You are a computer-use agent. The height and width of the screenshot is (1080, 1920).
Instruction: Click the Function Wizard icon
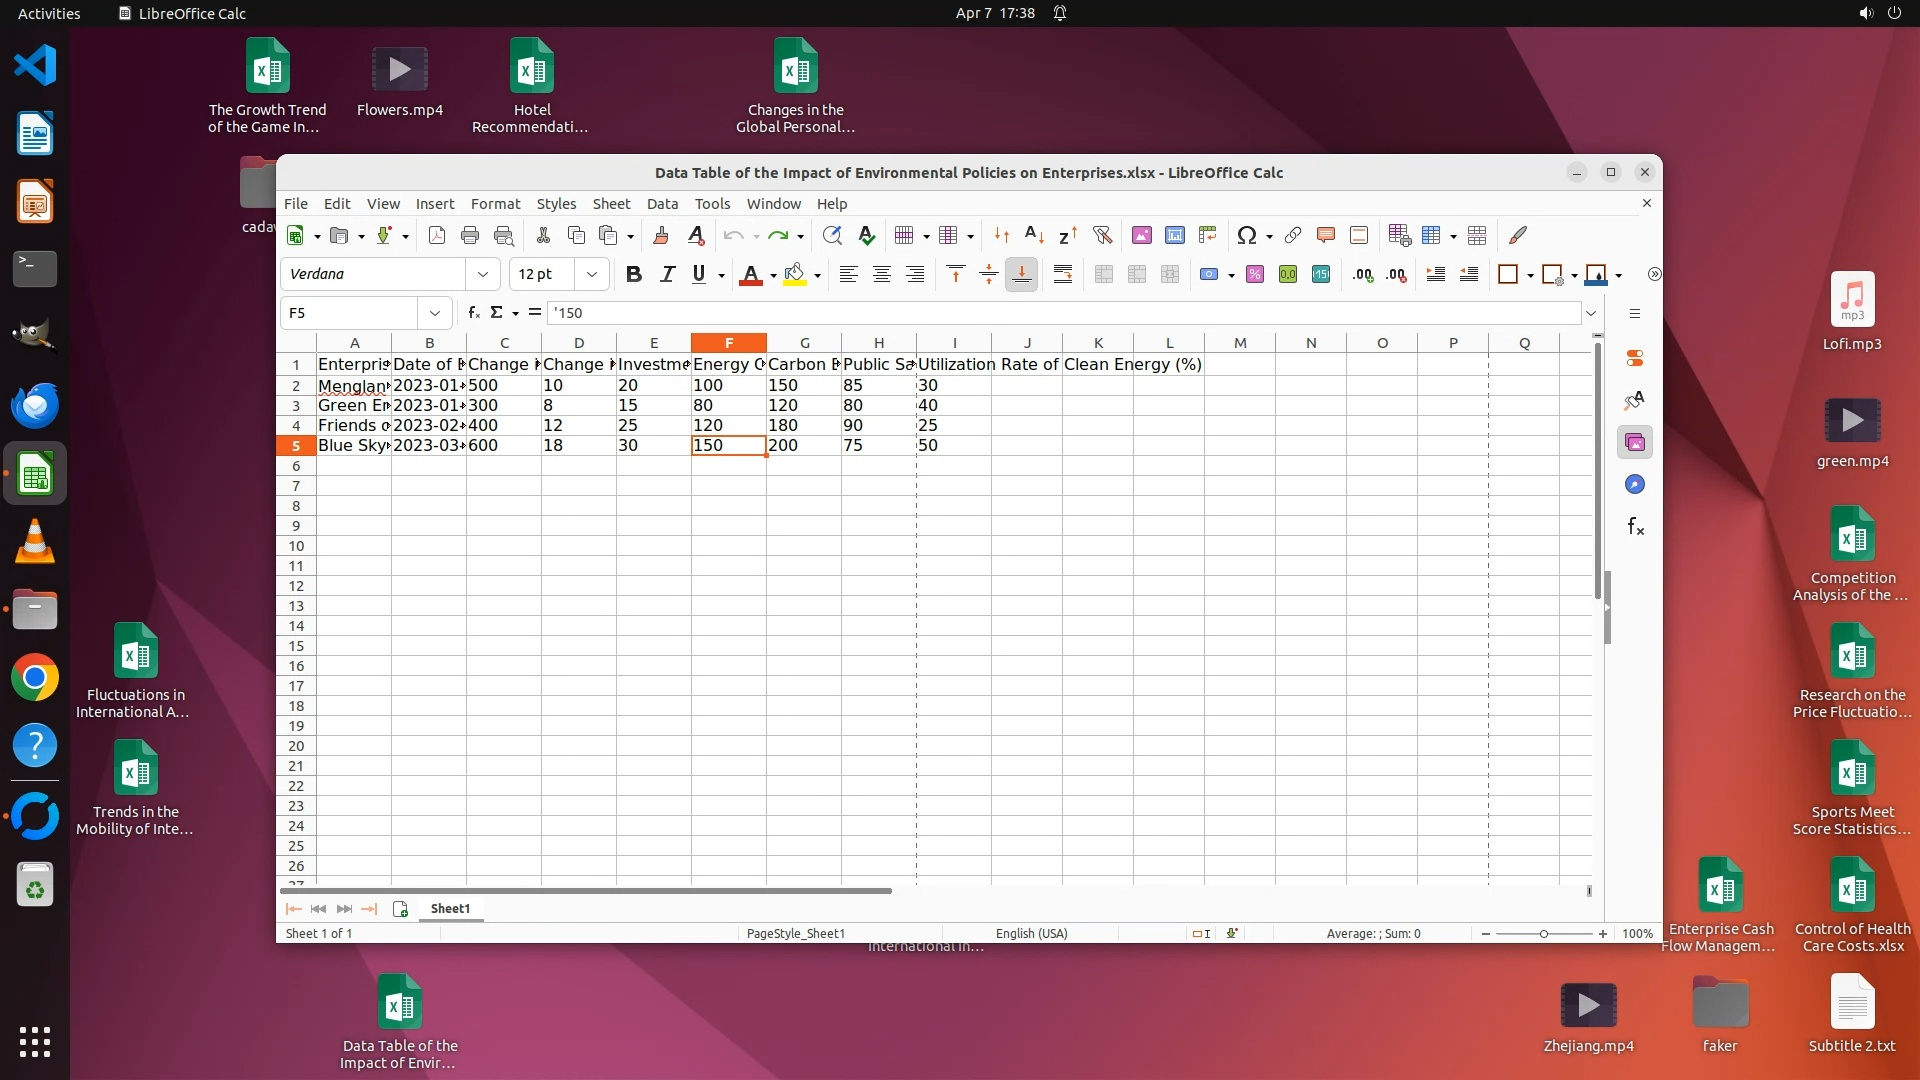tap(474, 313)
